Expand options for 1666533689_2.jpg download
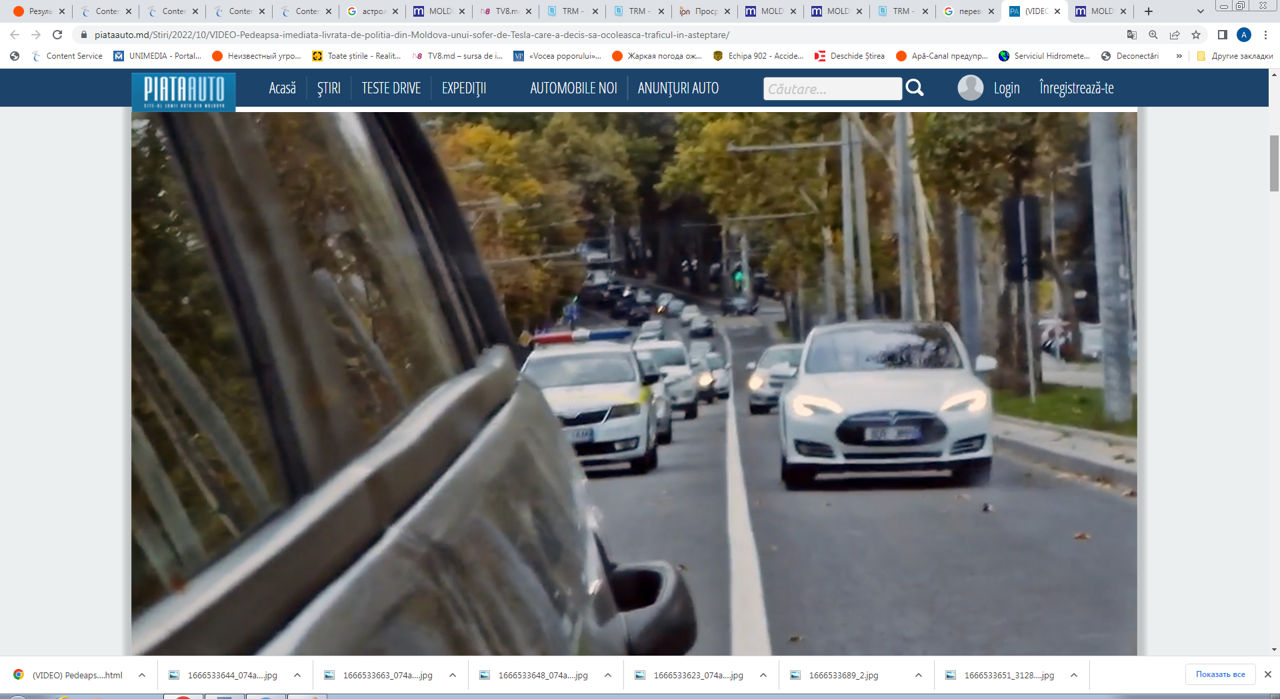This screenshot has width=1280, height=699. pyautogui.click(x=919, y=675)
